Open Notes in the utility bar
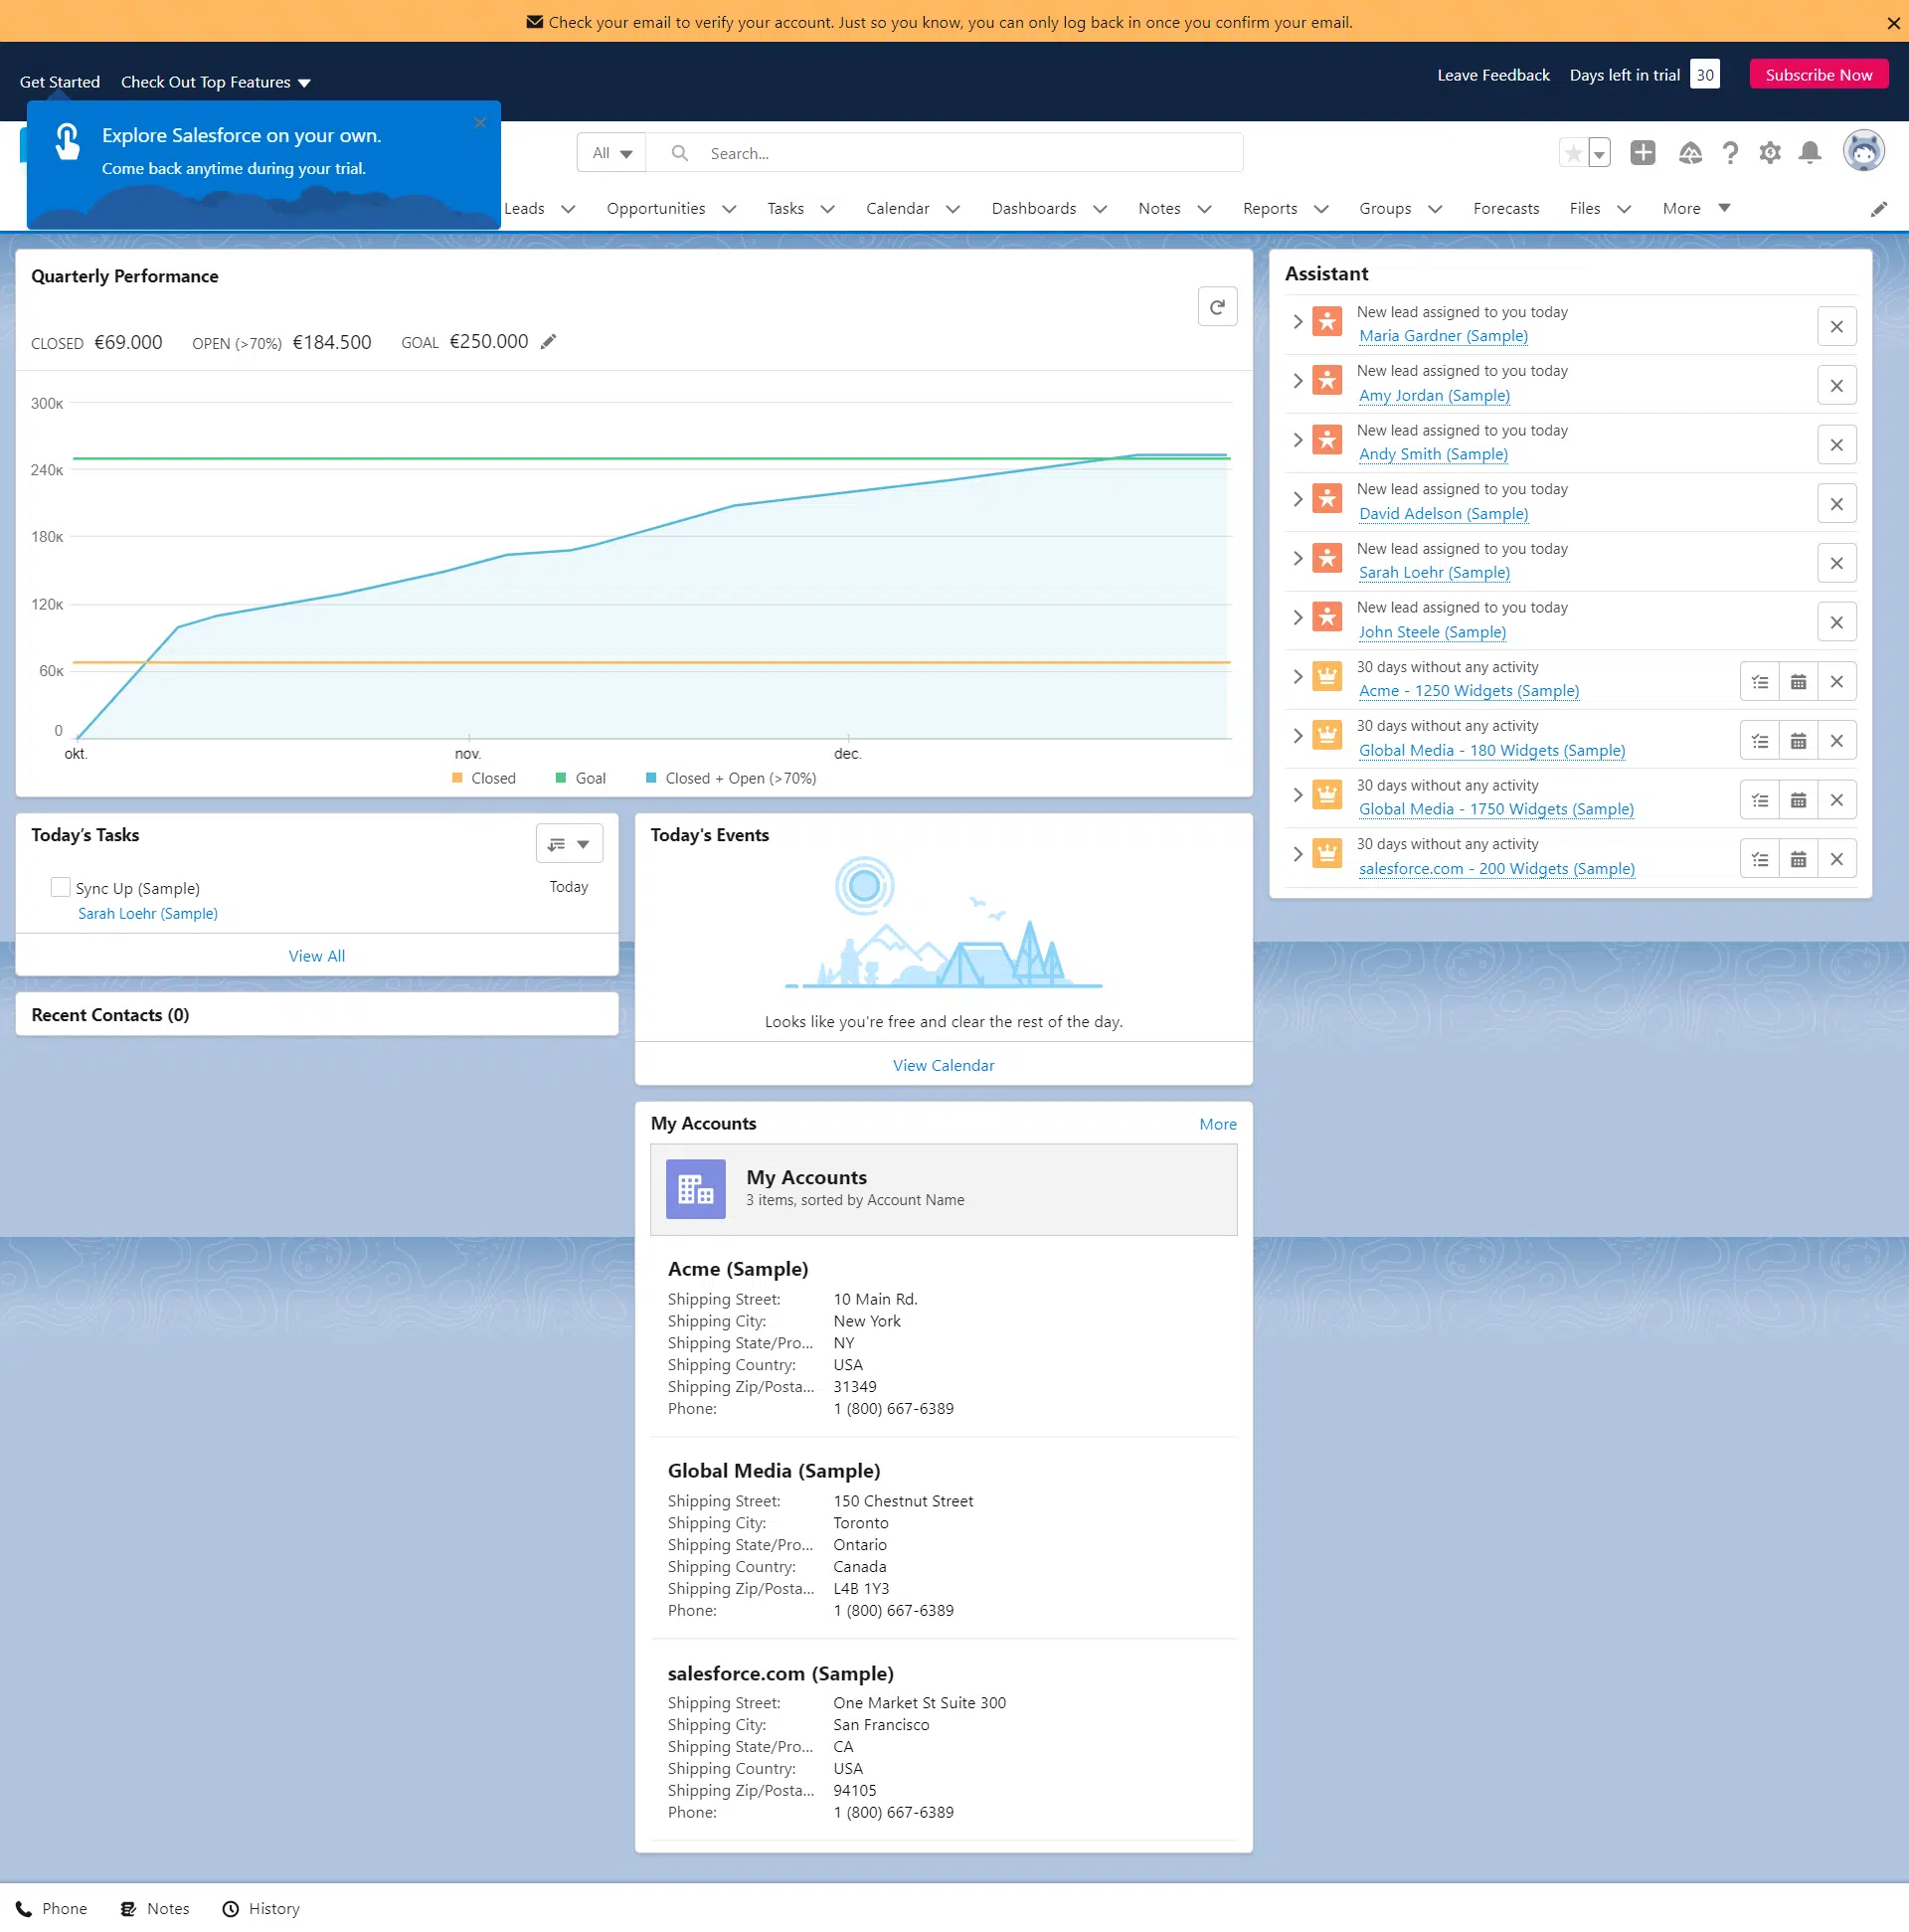Viewport: 1909px width, 1932px height. (155, 1909)
